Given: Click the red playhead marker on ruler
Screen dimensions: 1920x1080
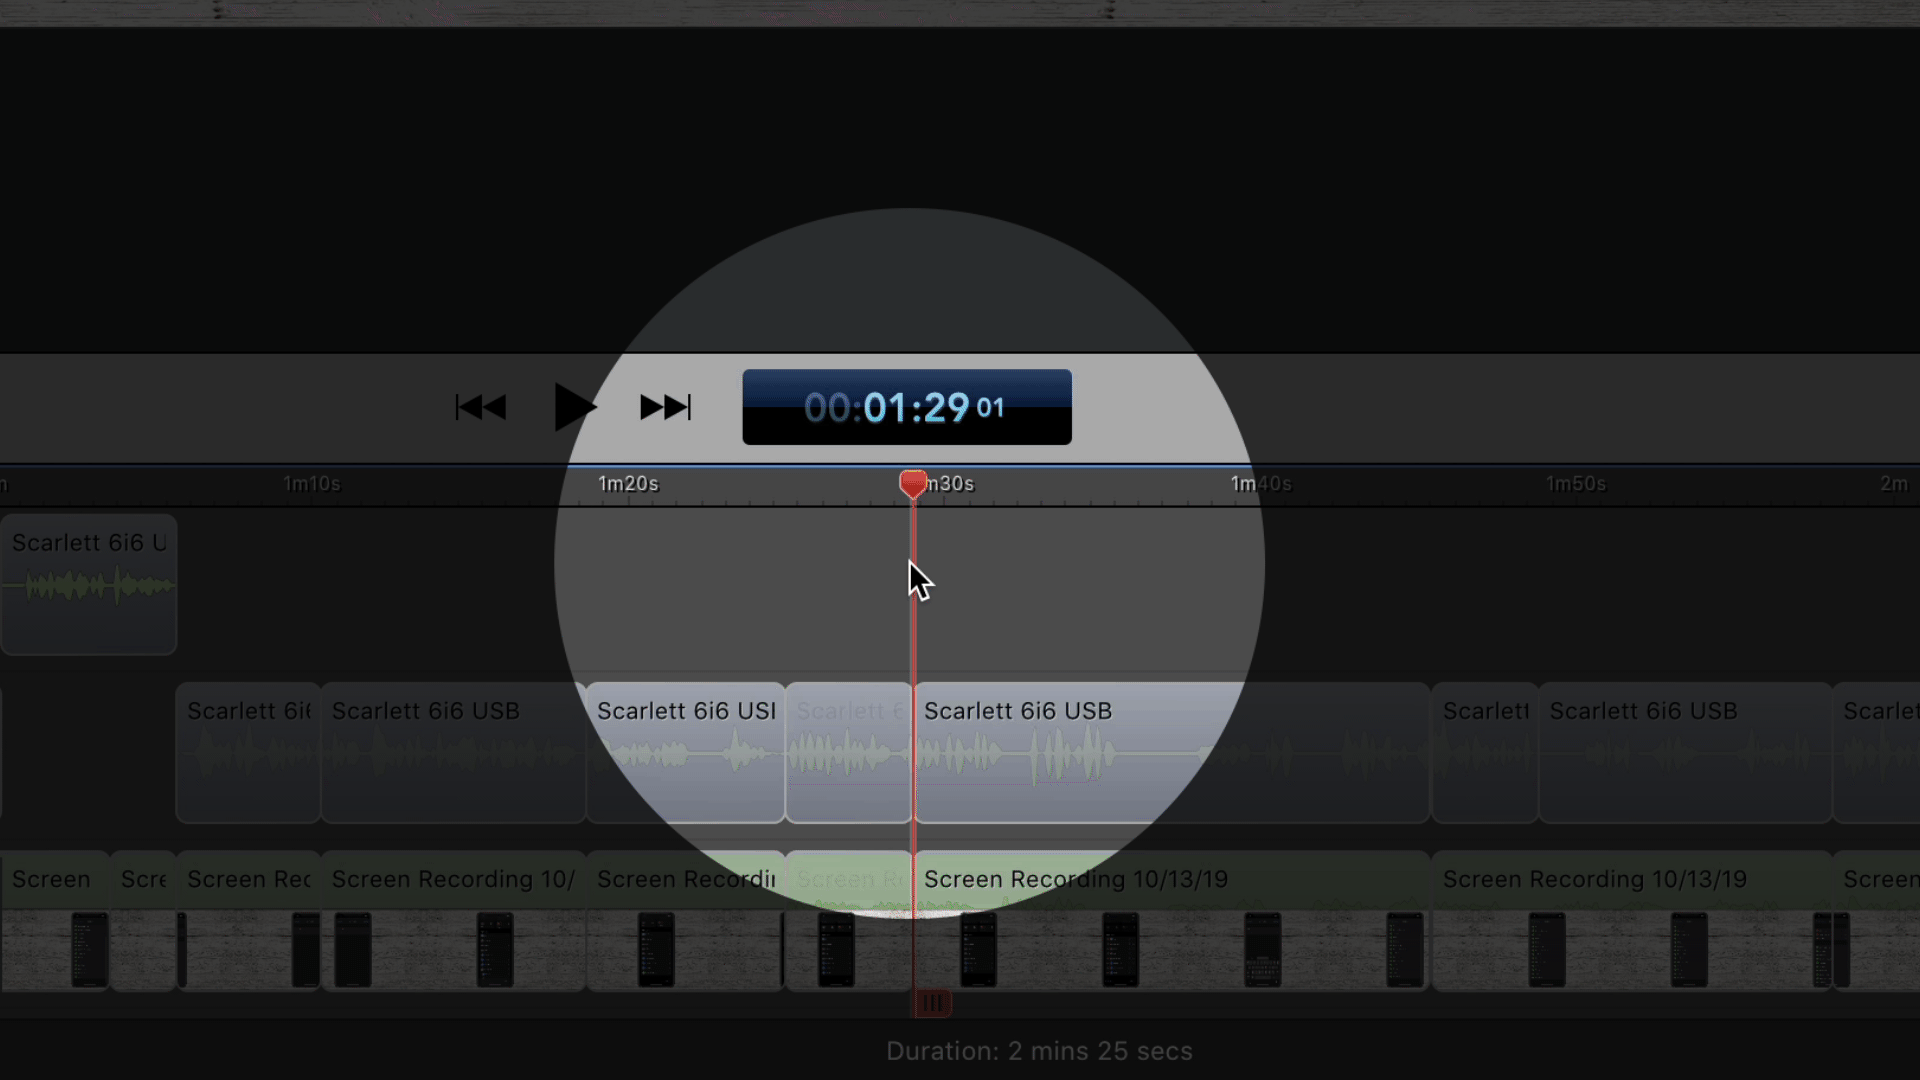Looking at the screenshot, I should pyautogui.click(x=912, y=484).
